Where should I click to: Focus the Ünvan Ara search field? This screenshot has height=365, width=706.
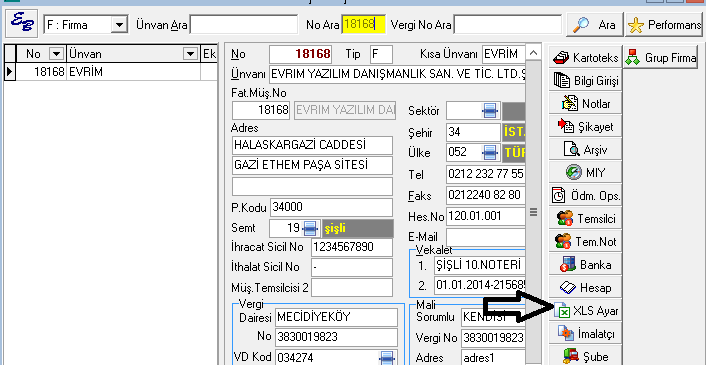(x=244, y=24)
